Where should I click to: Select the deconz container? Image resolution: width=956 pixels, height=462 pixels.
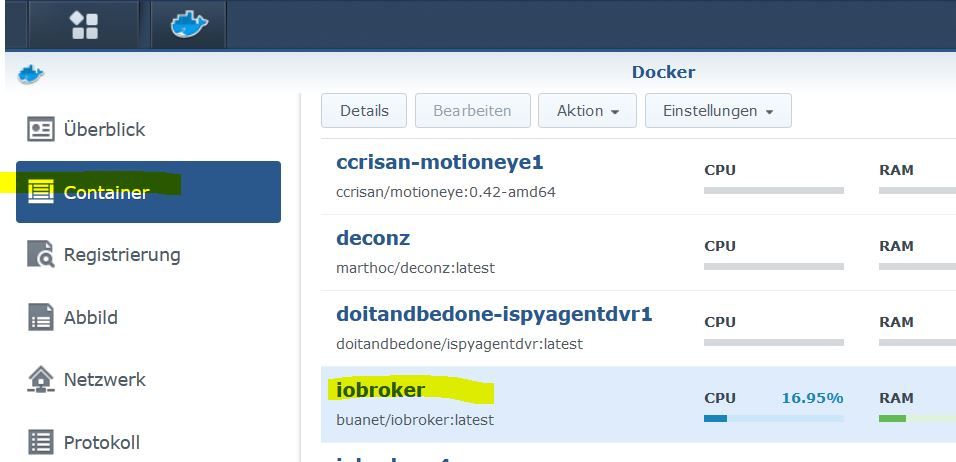tap(638, 252)
